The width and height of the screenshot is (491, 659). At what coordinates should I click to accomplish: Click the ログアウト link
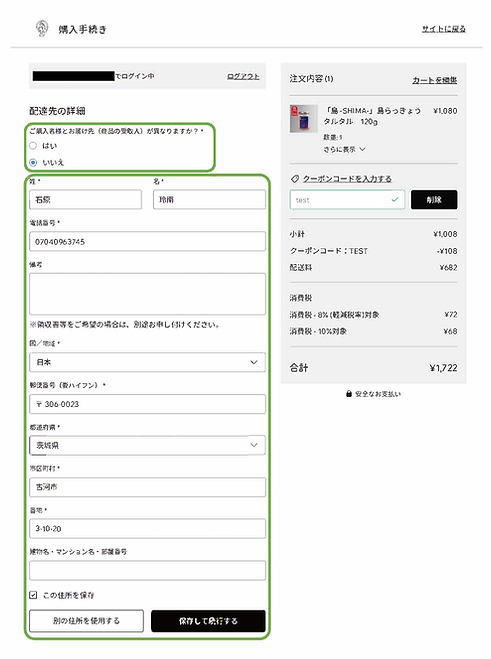[x=243, y=76]
